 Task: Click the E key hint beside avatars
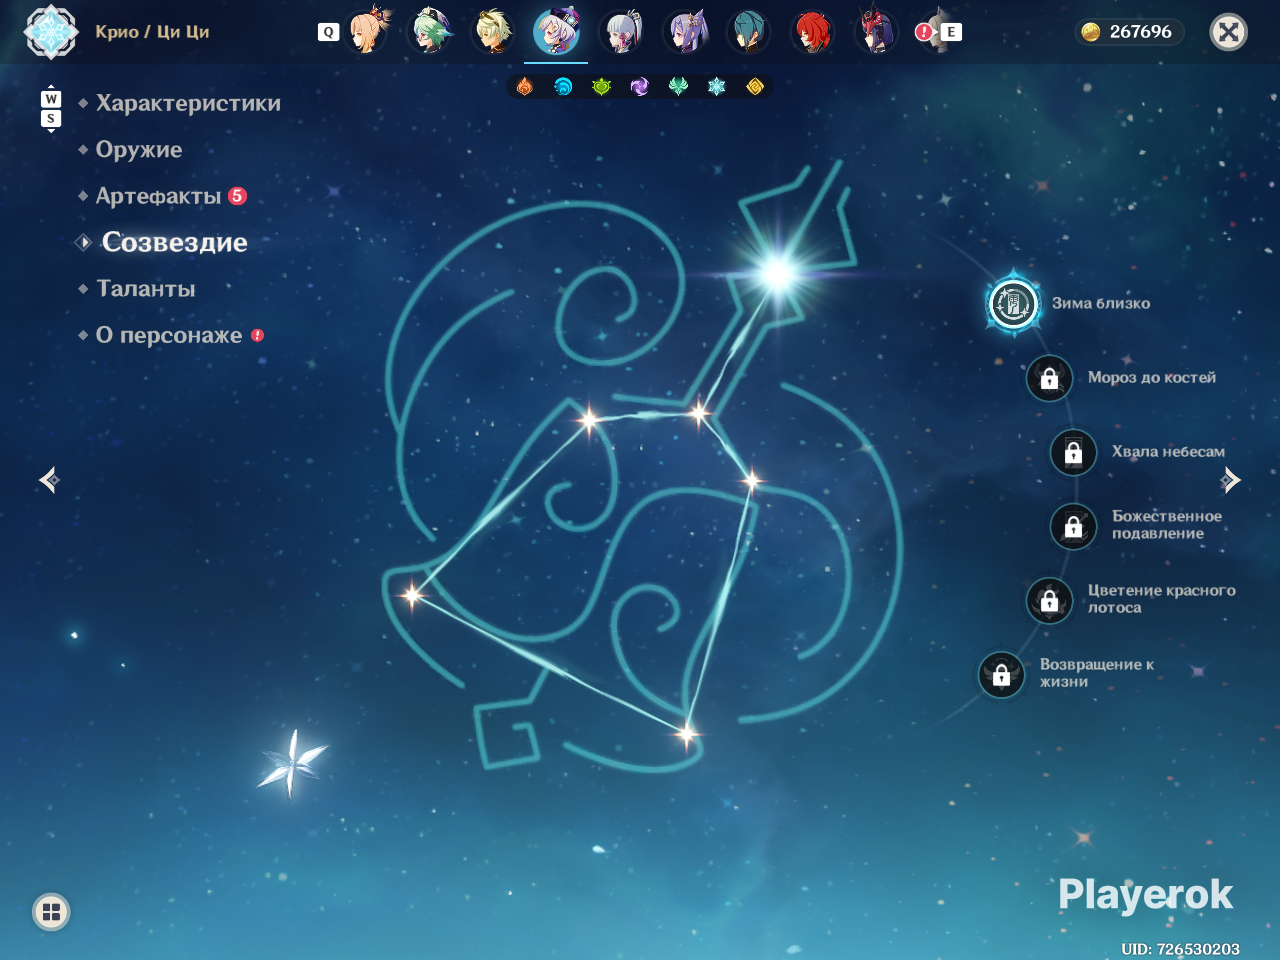[x=951, y=32]
